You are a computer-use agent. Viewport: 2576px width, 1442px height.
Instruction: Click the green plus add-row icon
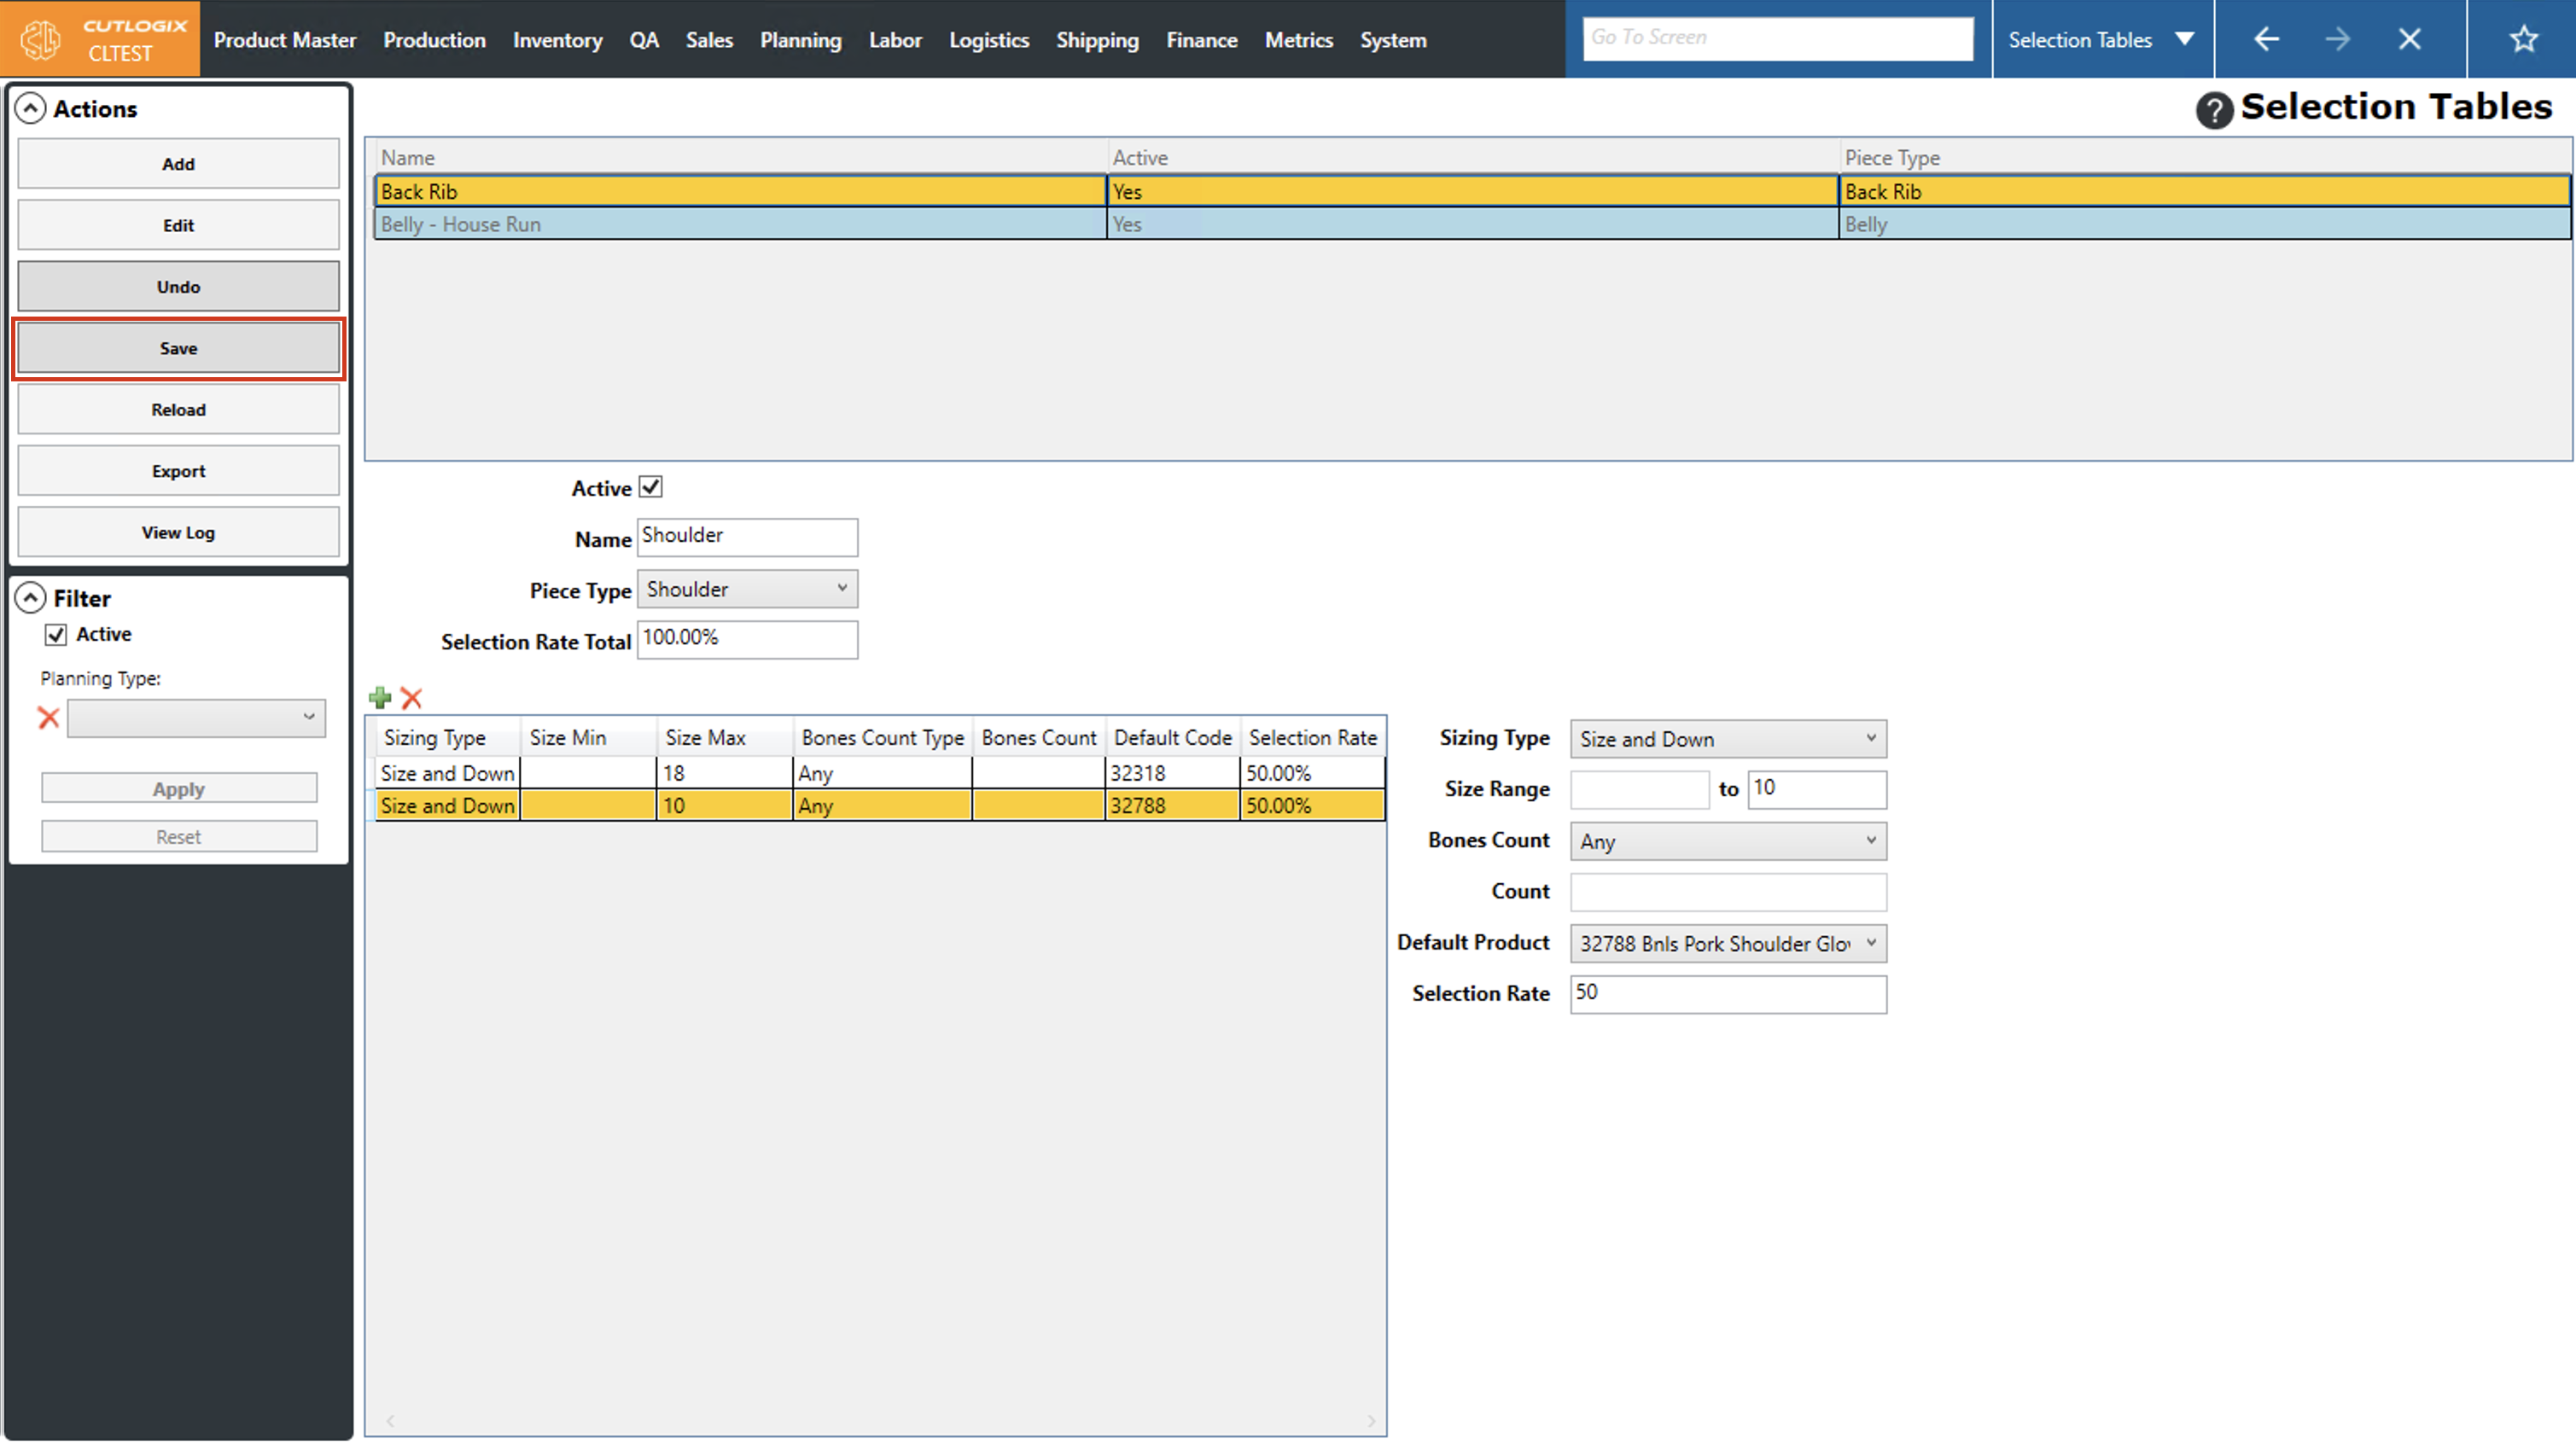(x=380, y=697)
